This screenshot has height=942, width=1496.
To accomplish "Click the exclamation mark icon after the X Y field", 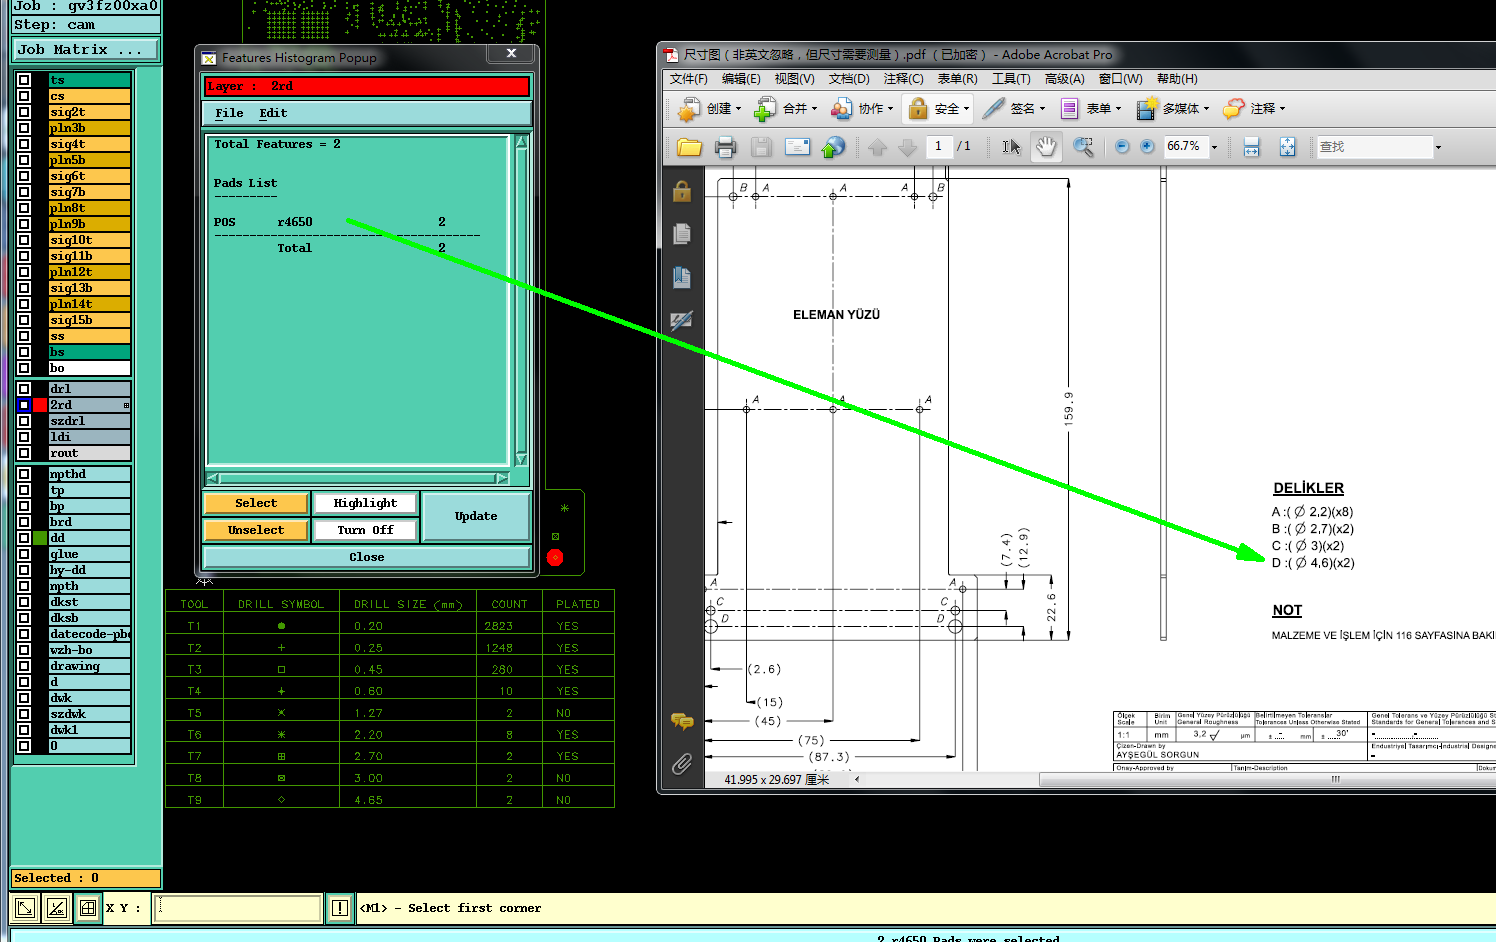I will (x=340, y=908).
